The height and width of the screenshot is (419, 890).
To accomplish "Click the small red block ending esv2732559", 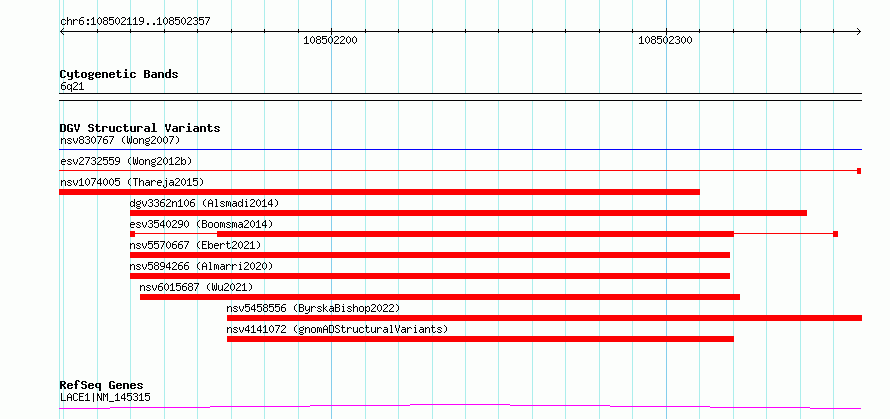I will pyautogui.click(x=859, y=171).
